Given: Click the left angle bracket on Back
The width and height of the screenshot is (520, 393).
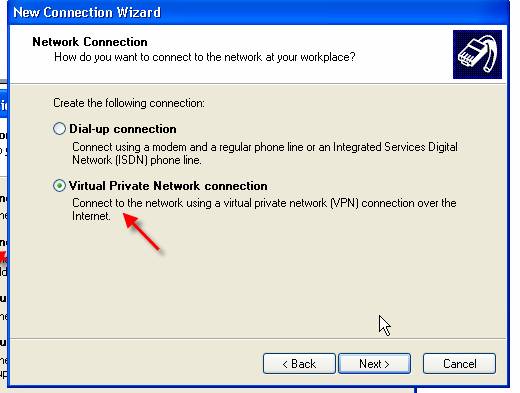Looking at the screenshot, I should (x=285, y=364).
